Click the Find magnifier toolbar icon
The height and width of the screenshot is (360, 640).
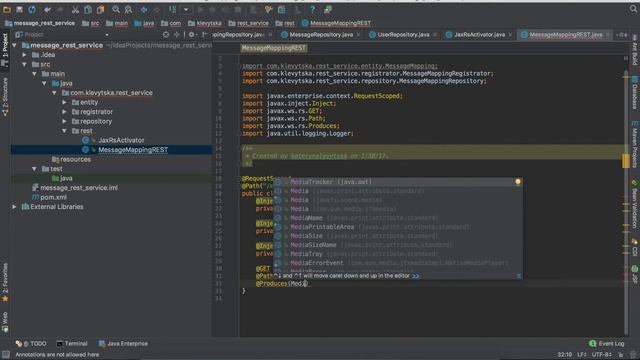[x=116, y=9]
